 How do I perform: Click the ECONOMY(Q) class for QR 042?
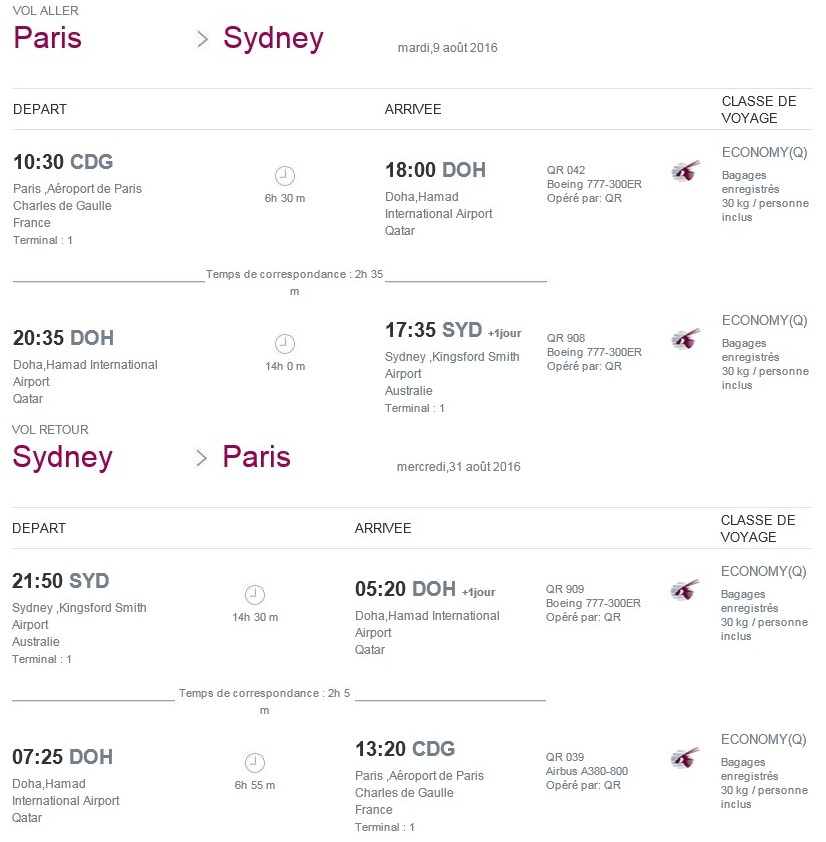click(764, 153)
